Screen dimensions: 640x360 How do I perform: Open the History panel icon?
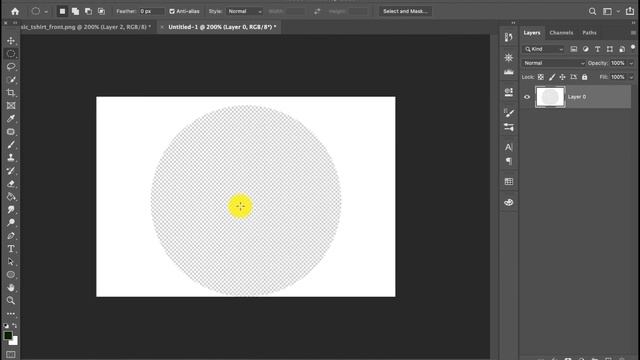coord(509,38)
